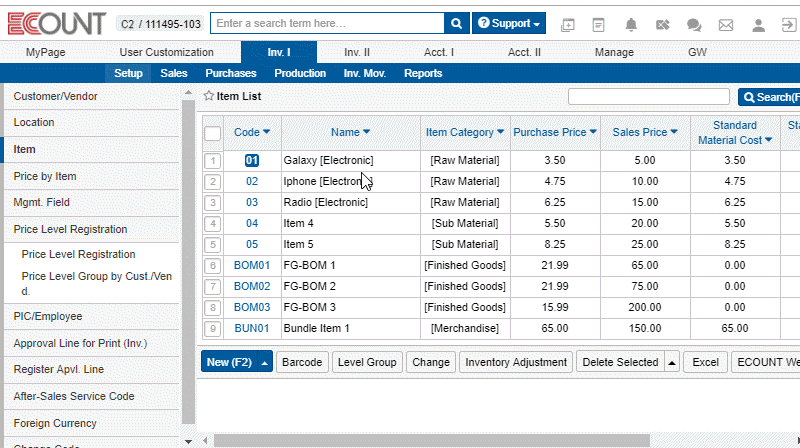Click the logout arrow icon
This screenshot has width=800, height=448.
pos(789,24)
